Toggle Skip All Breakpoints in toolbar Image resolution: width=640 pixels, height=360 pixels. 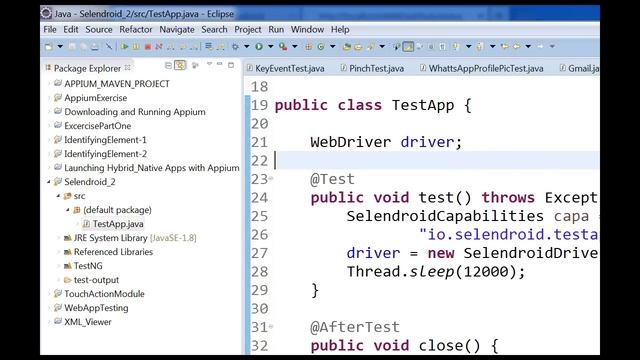pyautogui.click(x=109, y=47)
